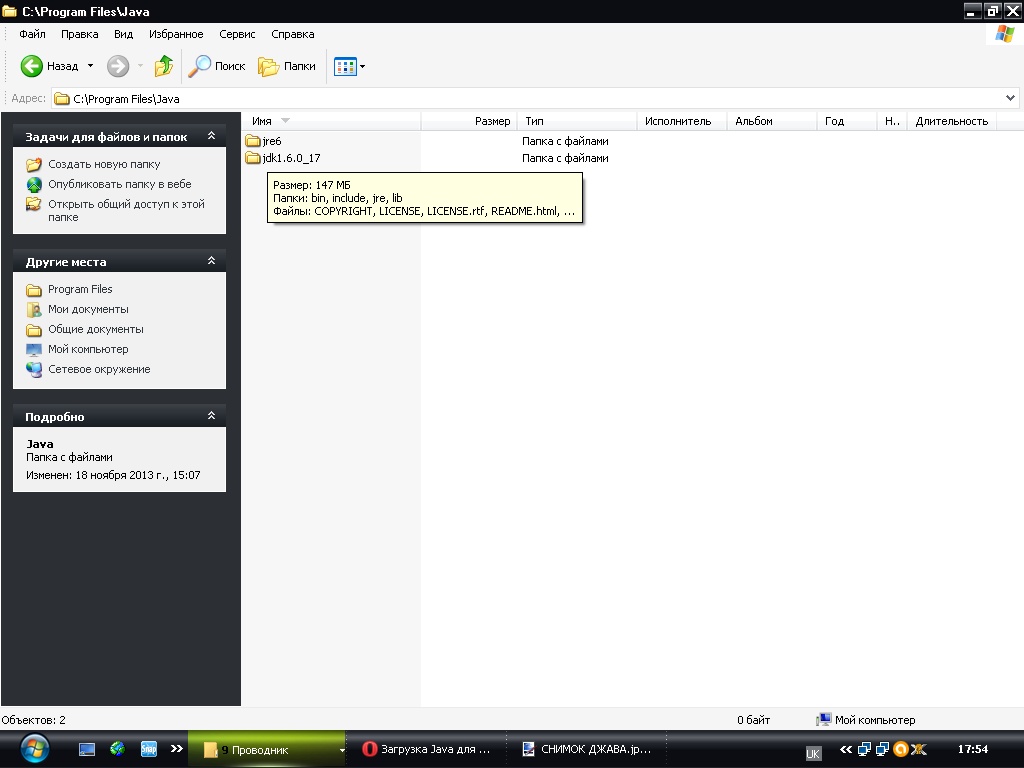Click the Исполнитель column header
The width and height of the screenshot is (1024, 768).
click(x=682, y=121)
